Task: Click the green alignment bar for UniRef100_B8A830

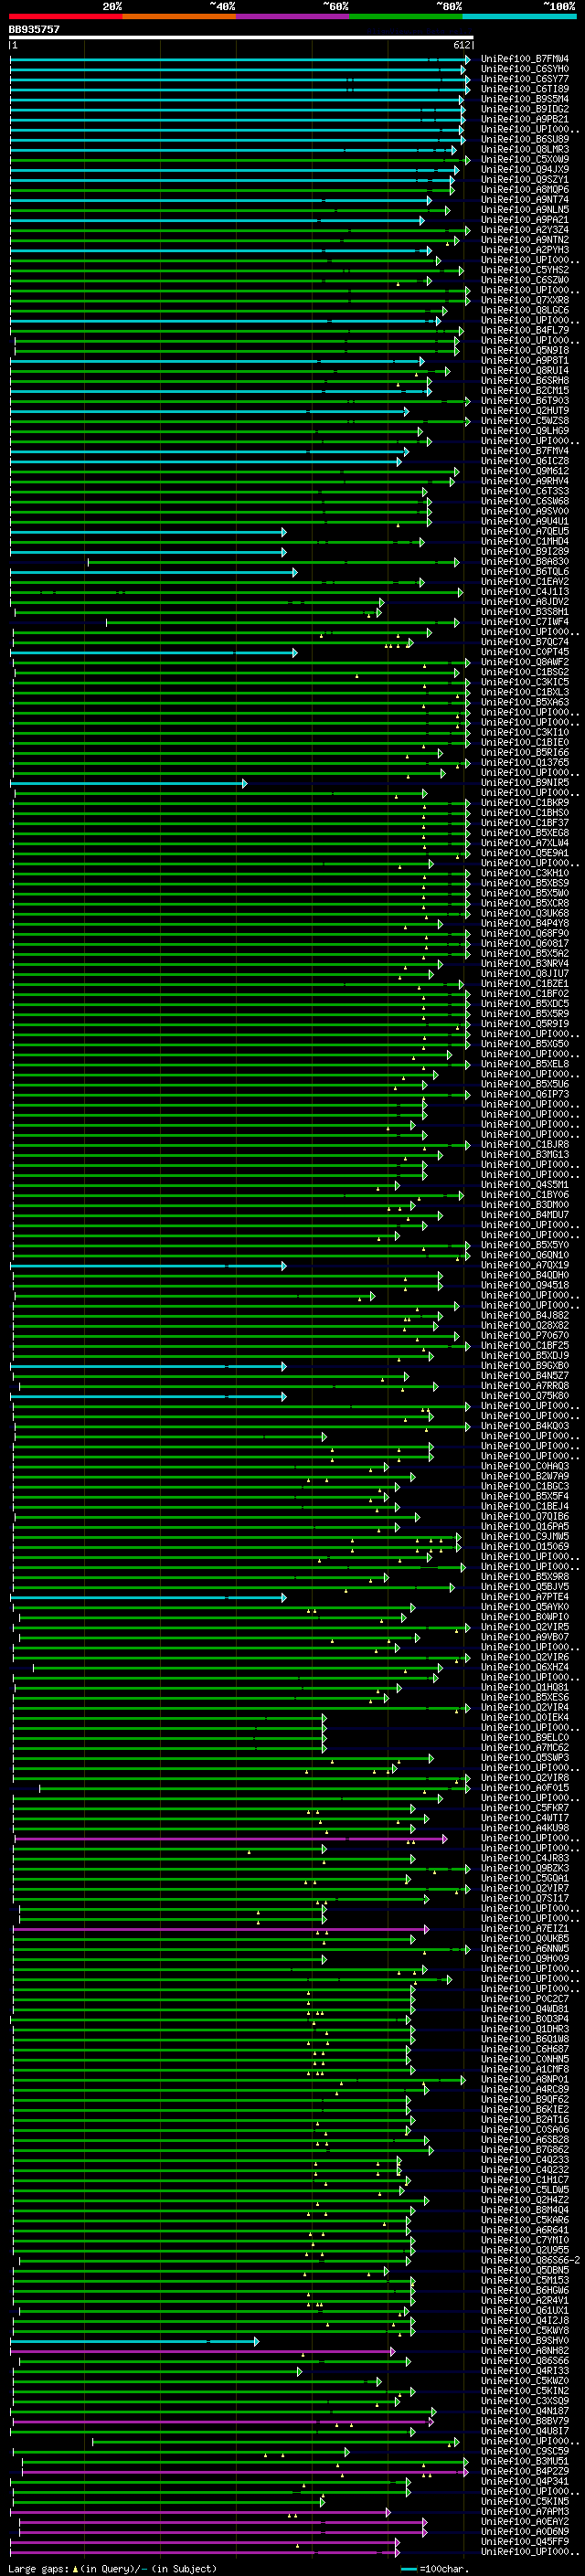Action: pos(274,562)
